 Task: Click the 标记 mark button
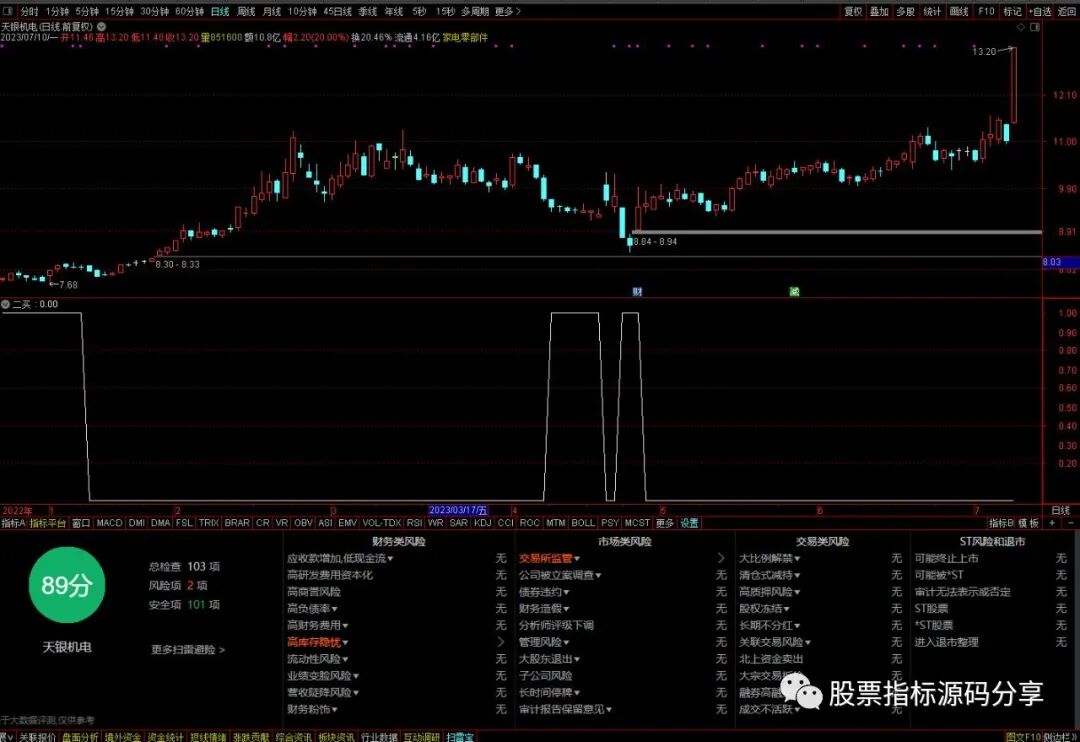[1012, 11]
